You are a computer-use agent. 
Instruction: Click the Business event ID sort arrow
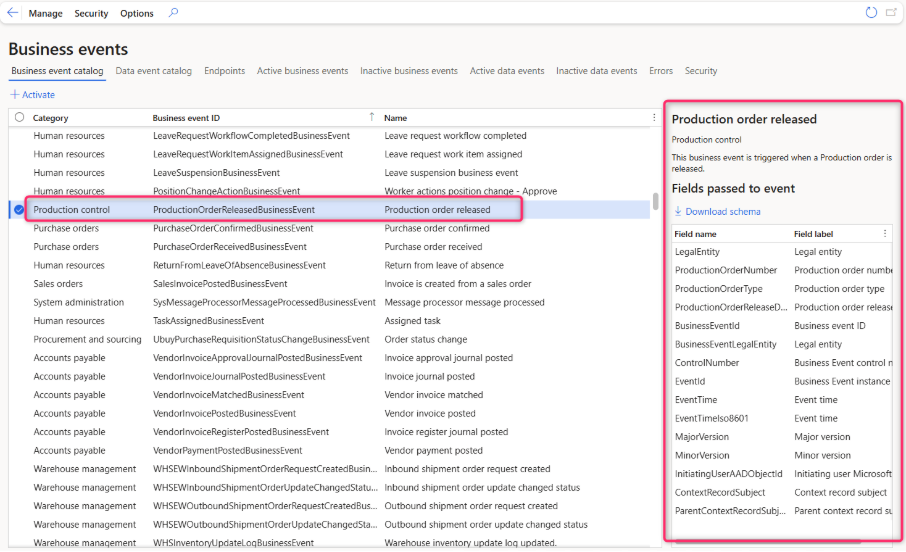point(372,117)
